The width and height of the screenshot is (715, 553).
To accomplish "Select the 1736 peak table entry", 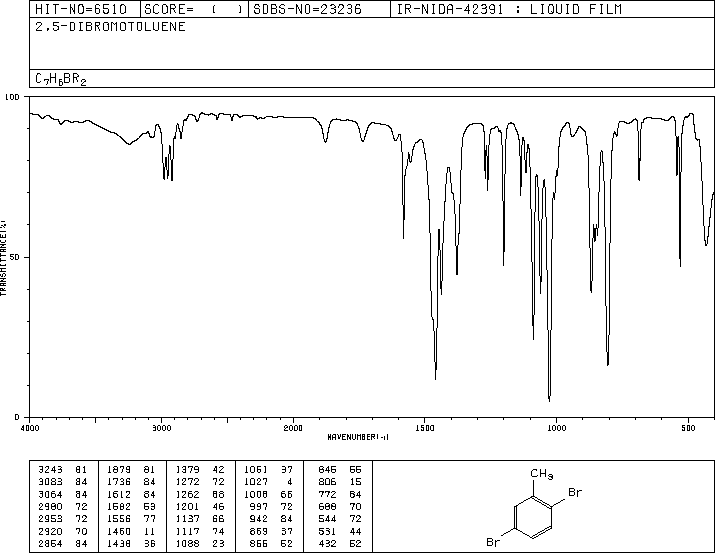I will pyautogui.click(x=131, y=482).
